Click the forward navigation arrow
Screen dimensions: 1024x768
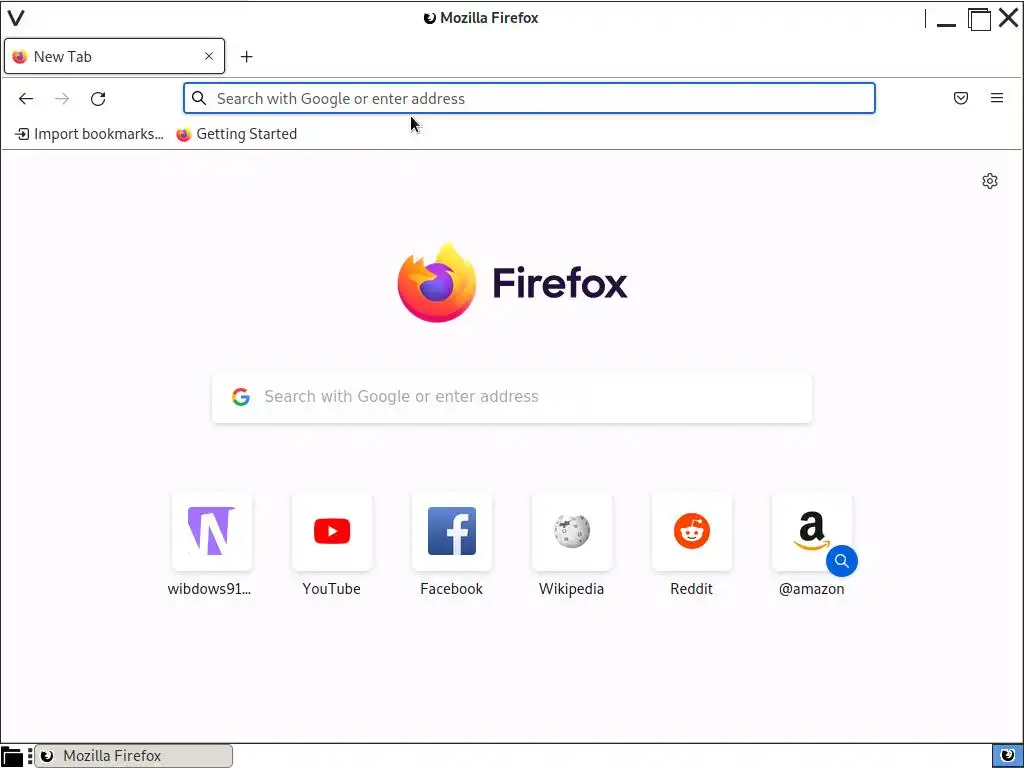click(x=62, y=99)
